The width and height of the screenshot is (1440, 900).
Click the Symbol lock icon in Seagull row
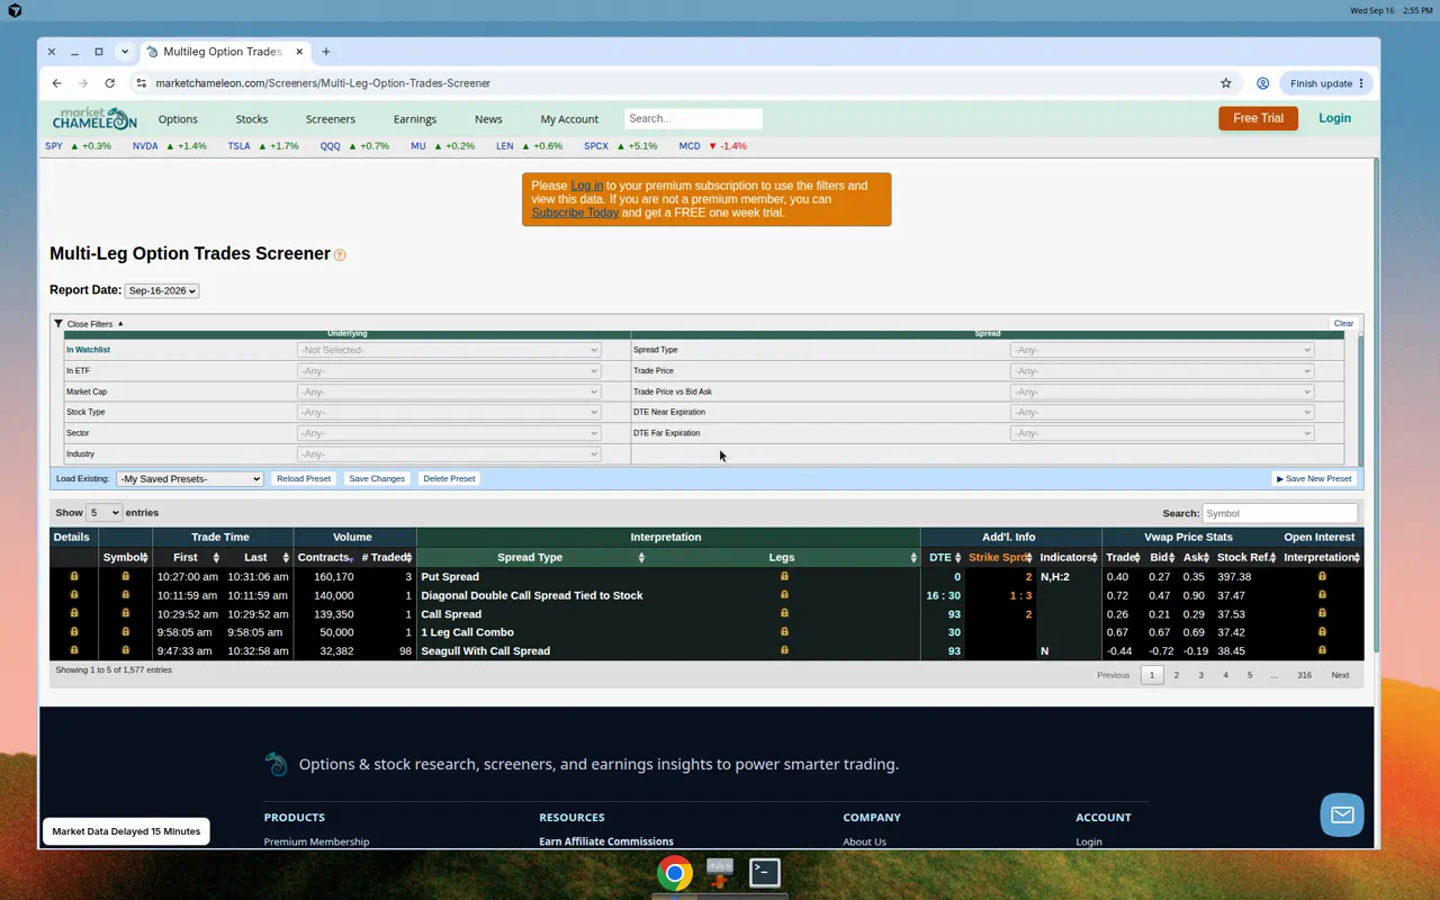click(x=125, y=650)
